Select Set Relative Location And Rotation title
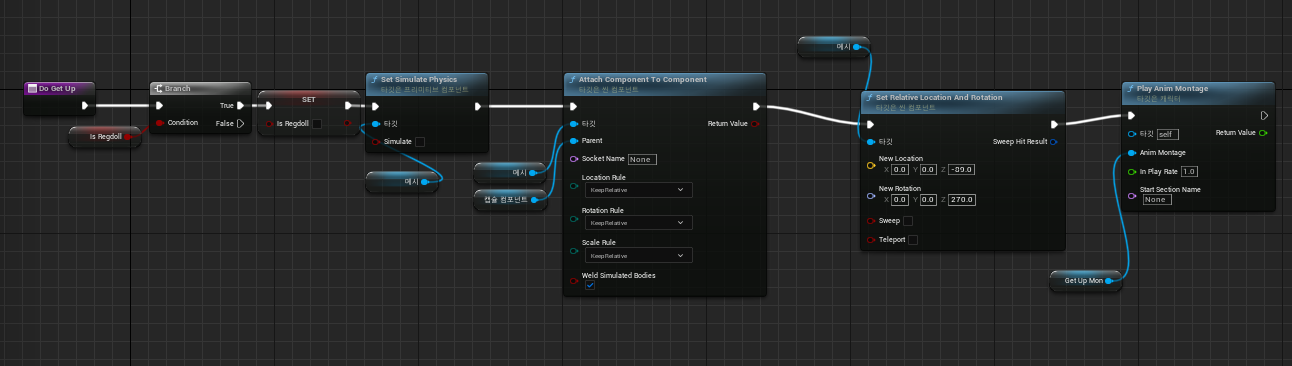1292x366 pixels. coord(938,97)
